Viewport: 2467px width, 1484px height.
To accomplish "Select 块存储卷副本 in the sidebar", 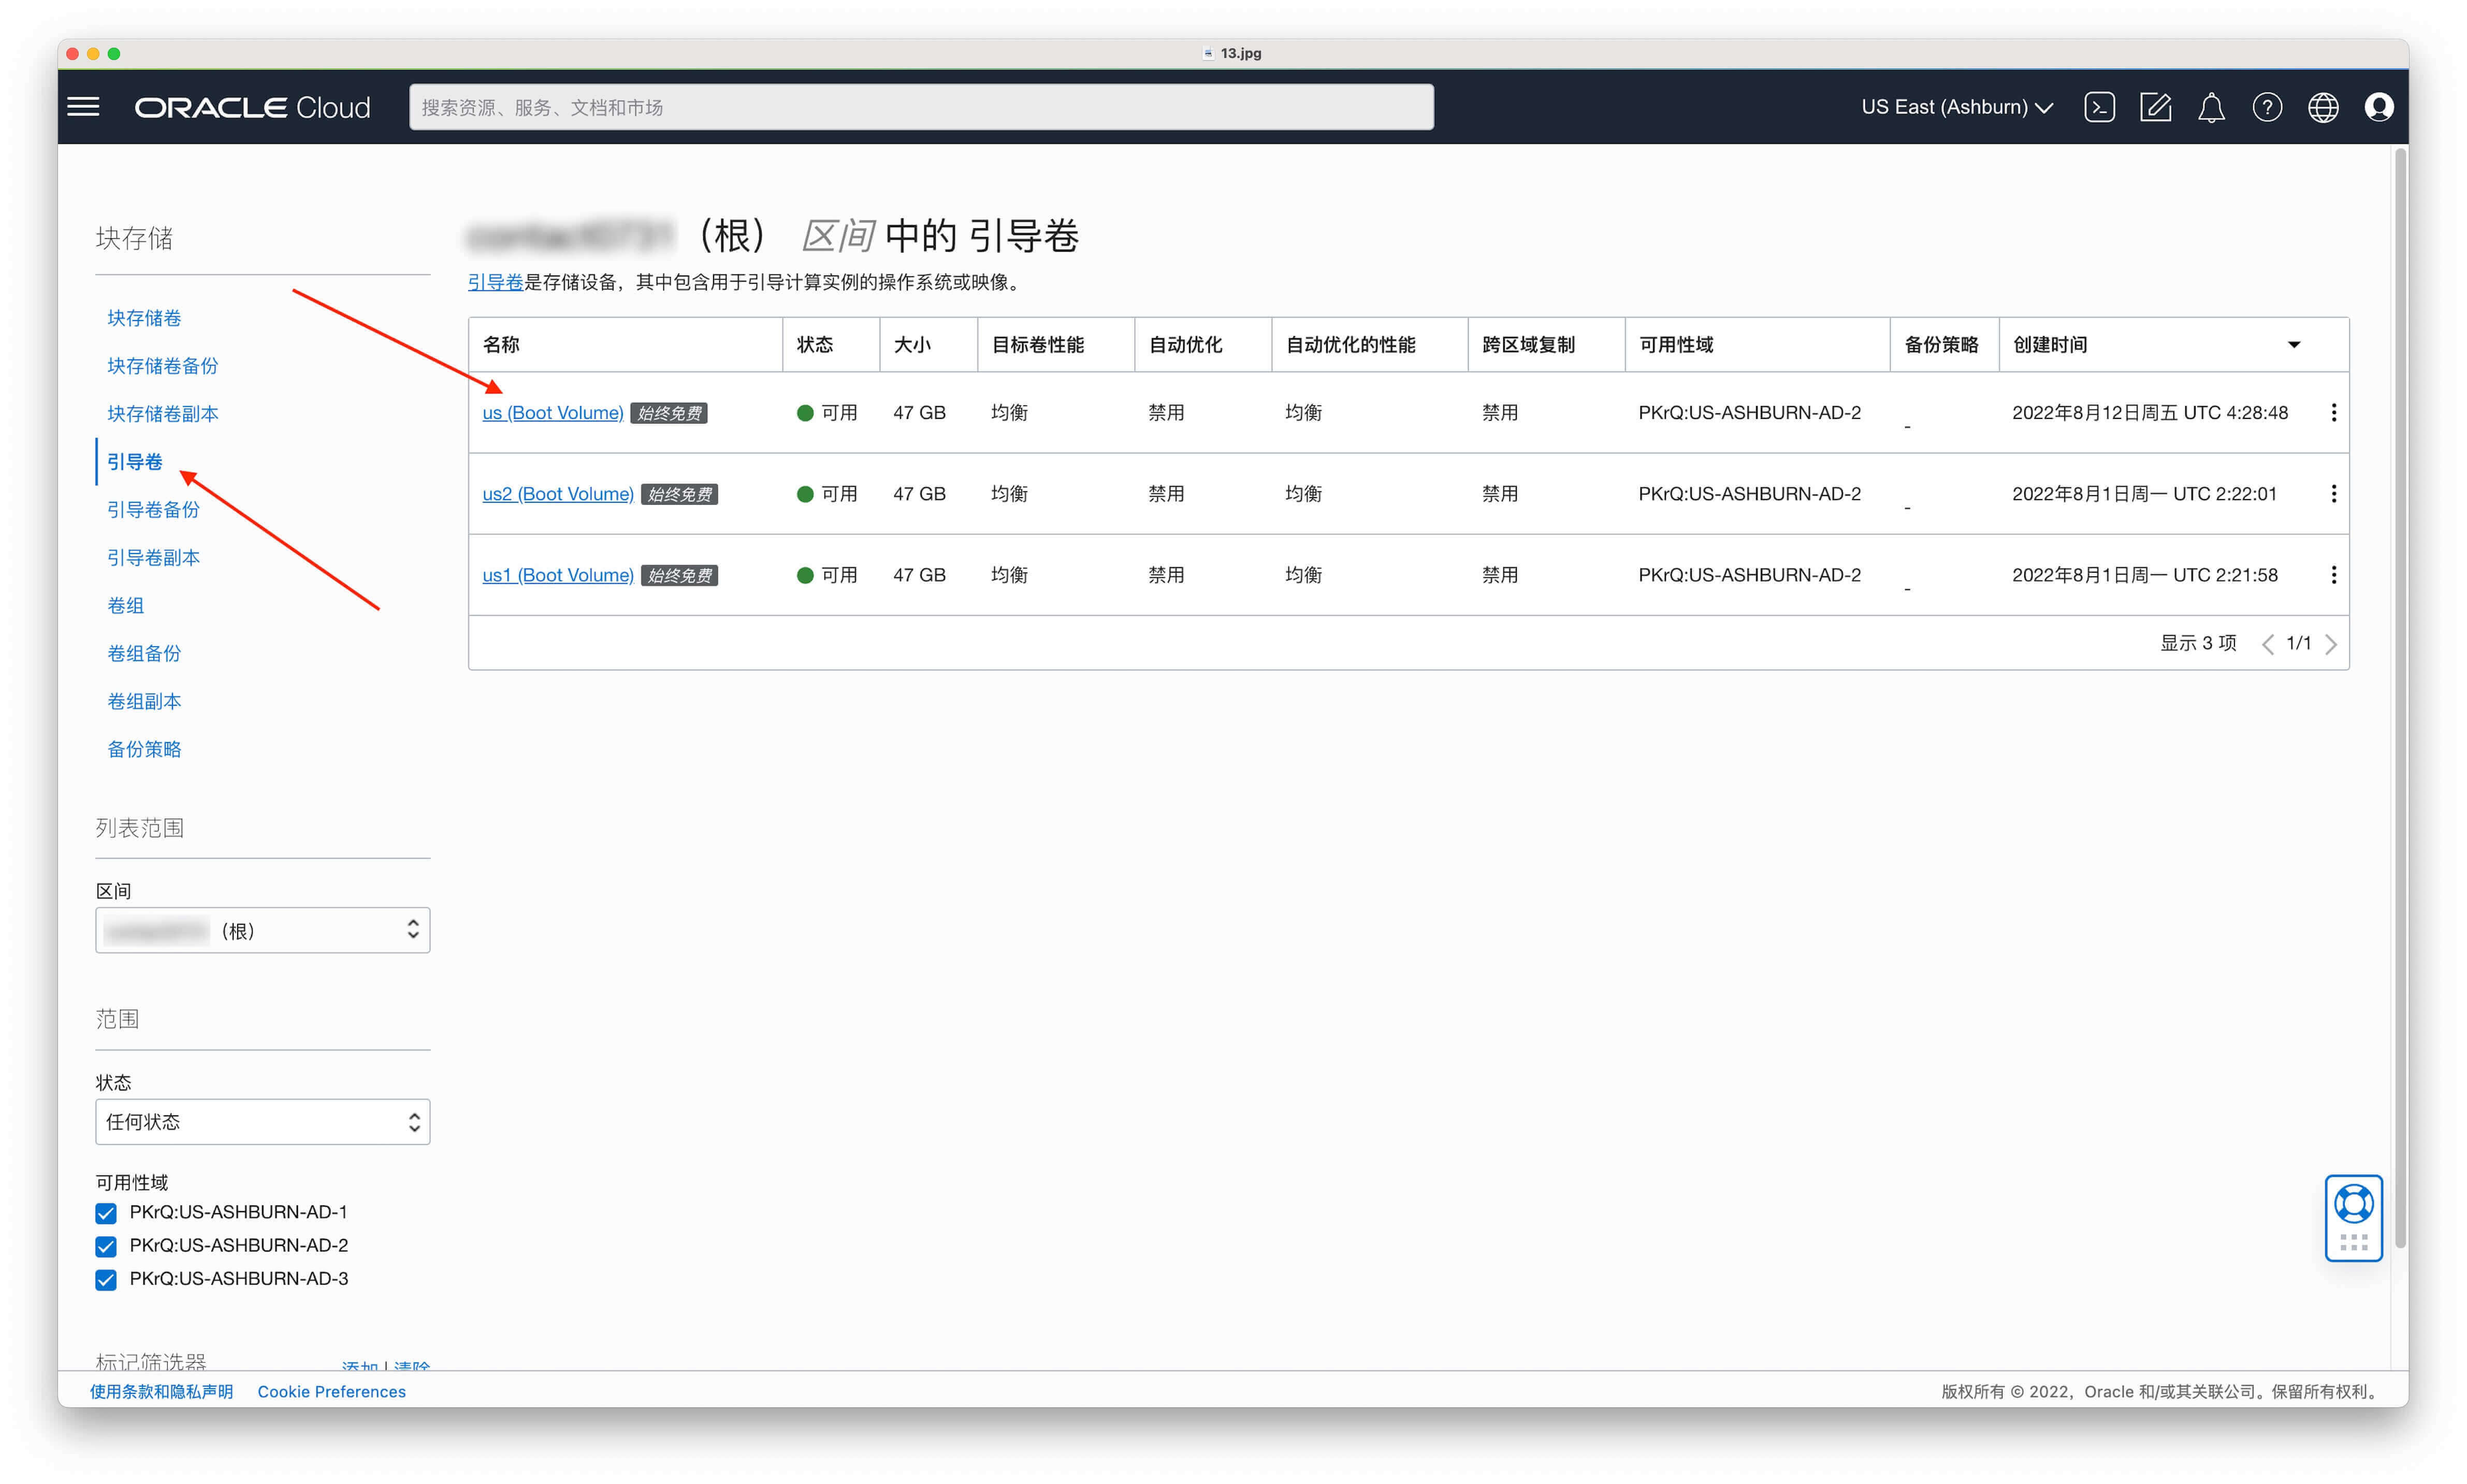I will click(x=162, y=414).
